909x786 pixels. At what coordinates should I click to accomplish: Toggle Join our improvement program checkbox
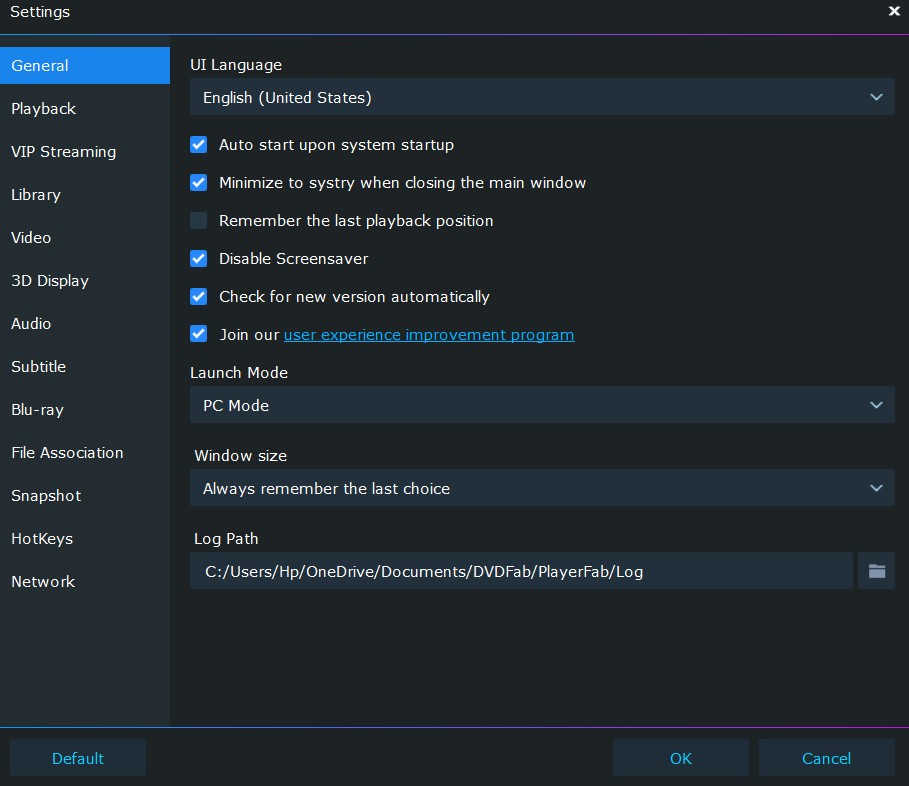198,334
